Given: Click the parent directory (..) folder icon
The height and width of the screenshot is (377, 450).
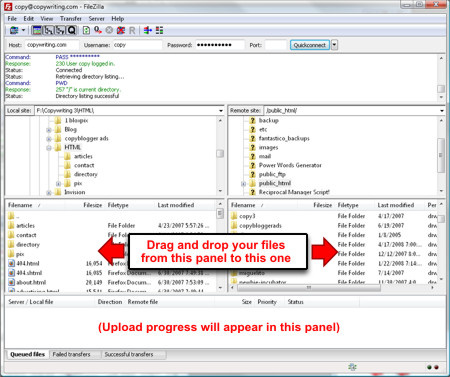Looking at the screenshot, I should click(11, 216).
